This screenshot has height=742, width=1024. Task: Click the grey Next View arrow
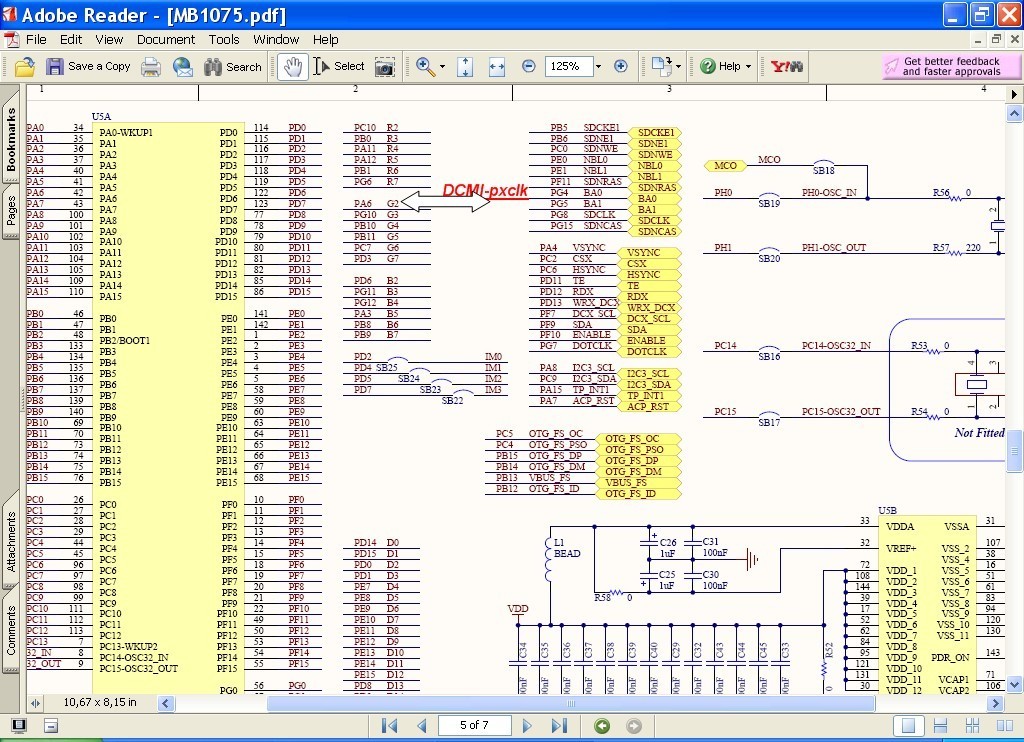pos(633,725)
